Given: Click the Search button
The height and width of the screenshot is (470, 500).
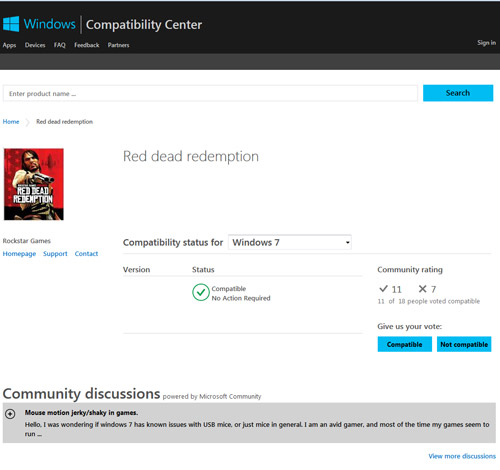Looking at the screenshot, I should 458,93.
